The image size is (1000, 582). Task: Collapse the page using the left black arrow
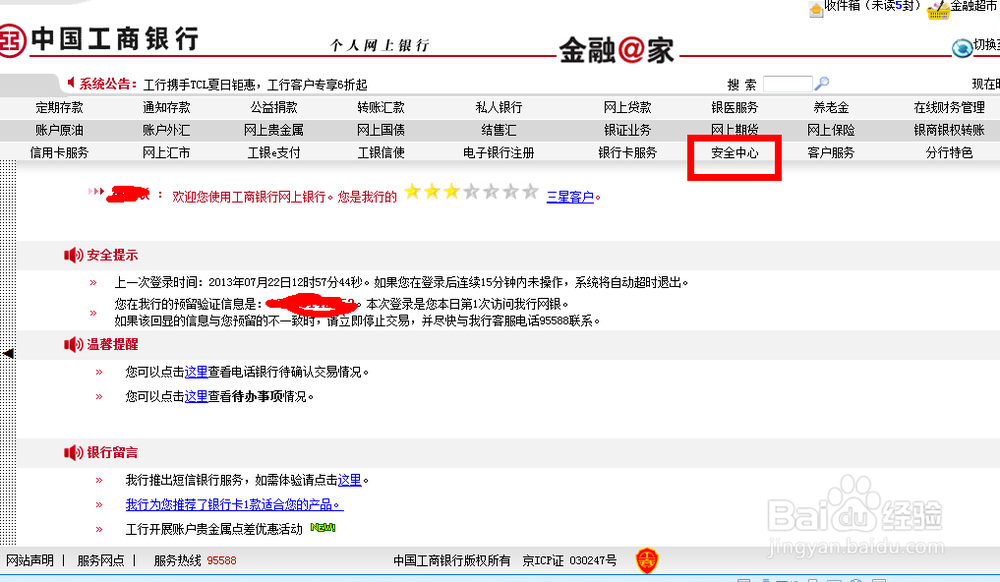tap(7, 354)
